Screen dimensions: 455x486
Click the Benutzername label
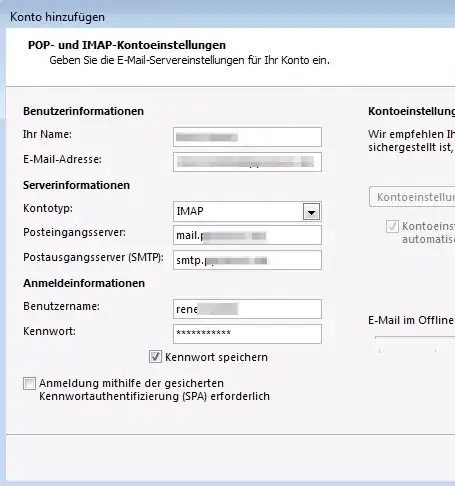61,306
